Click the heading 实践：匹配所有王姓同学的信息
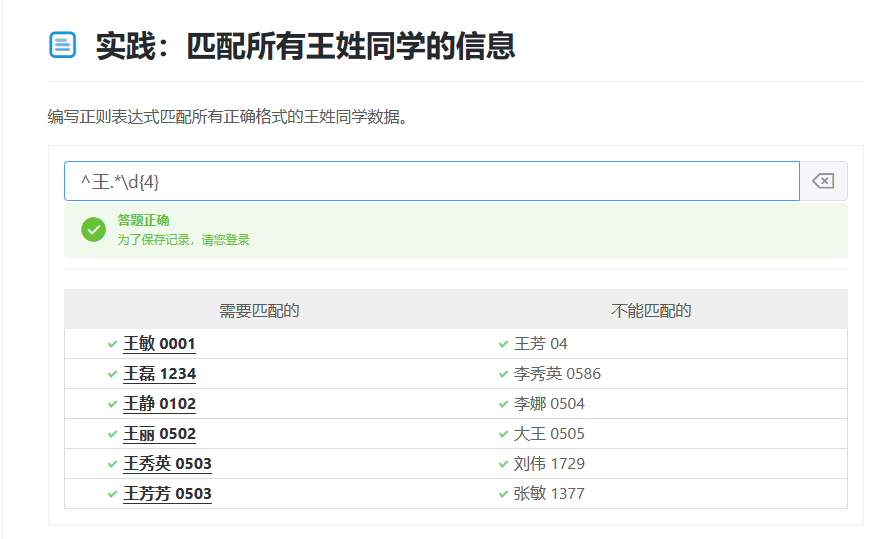 click(305, 46)
